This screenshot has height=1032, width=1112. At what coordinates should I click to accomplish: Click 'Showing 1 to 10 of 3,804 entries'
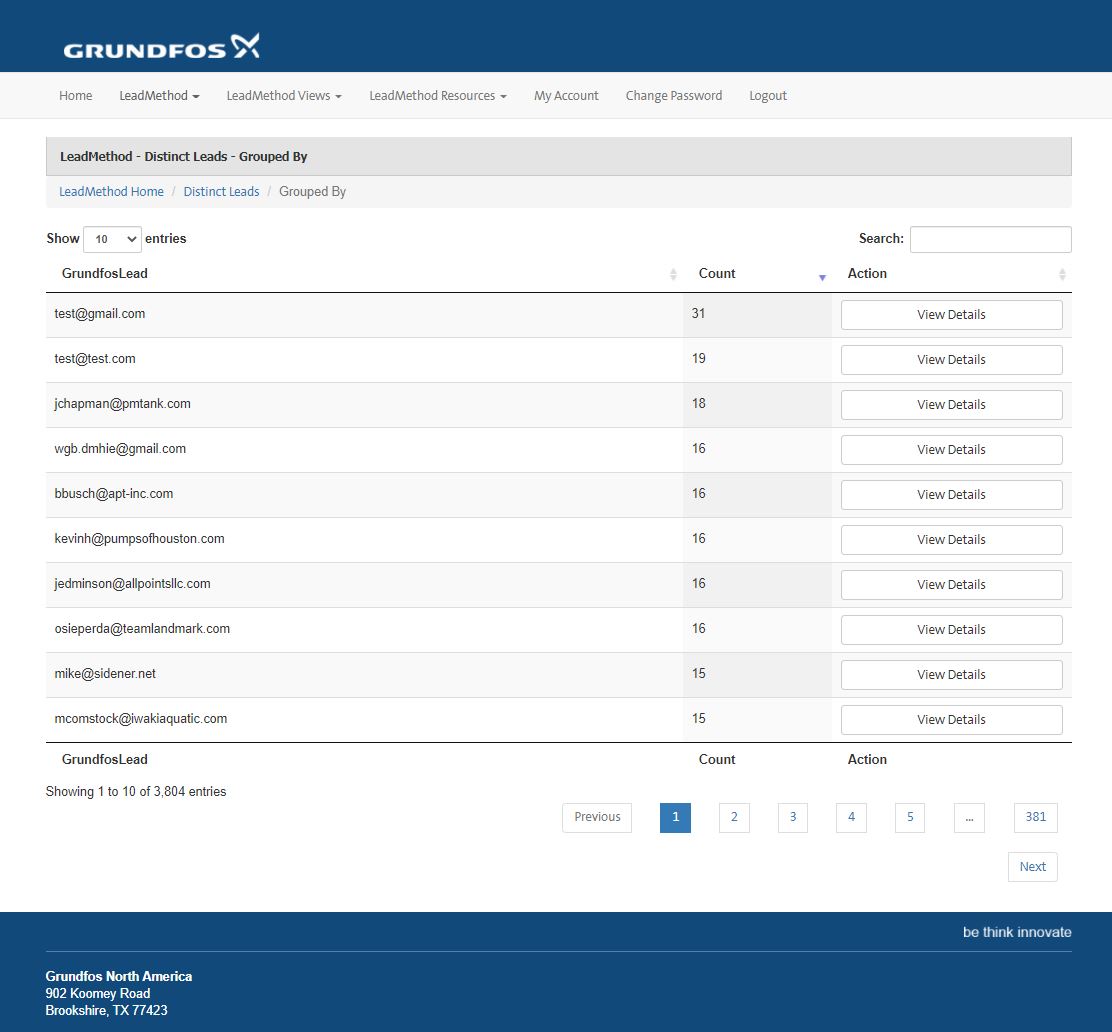(x=136, y=792)
